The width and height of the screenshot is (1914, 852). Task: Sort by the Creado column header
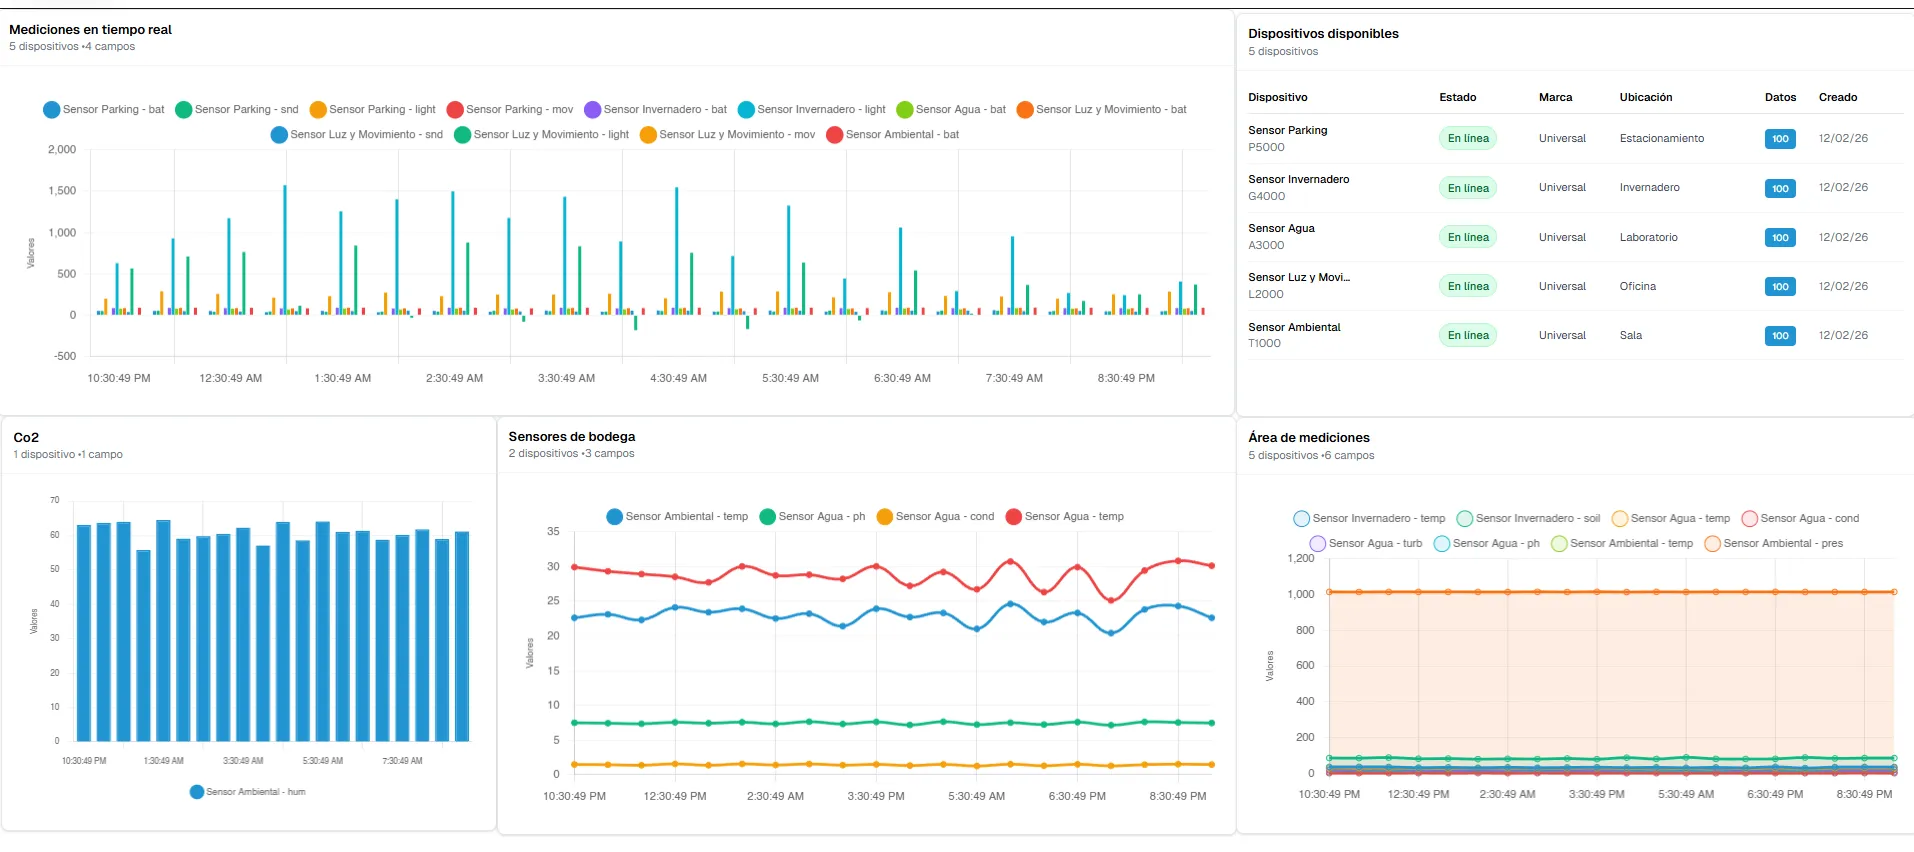[1838, 97]
